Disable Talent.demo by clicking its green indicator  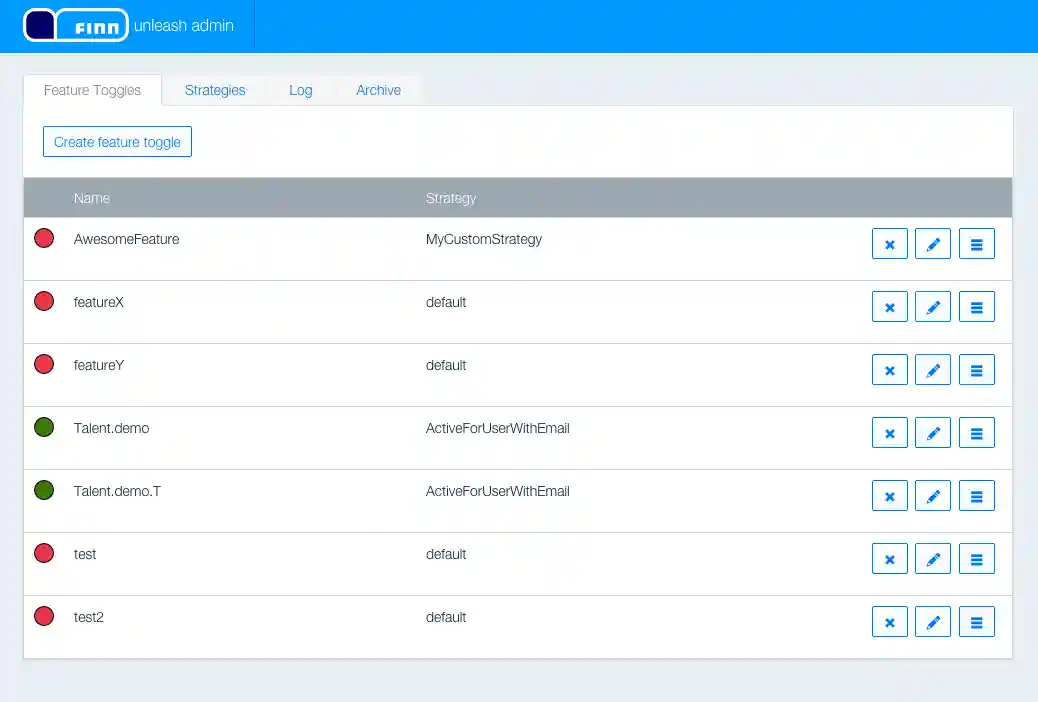43,427
